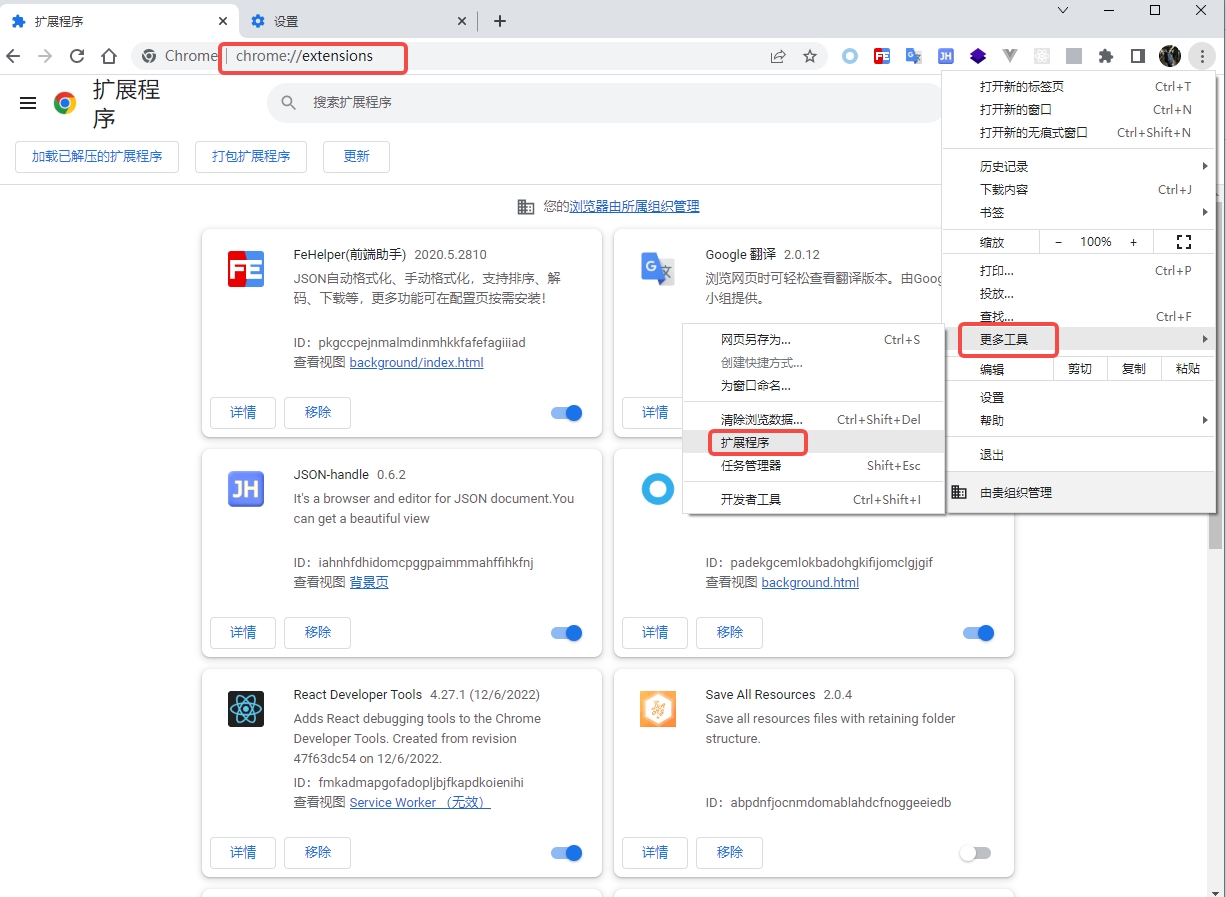Open the extensions puzzle piece menu
The height and width of the screenshot is (897, 1226).
pyautogui.click(x=1106, y=56)
